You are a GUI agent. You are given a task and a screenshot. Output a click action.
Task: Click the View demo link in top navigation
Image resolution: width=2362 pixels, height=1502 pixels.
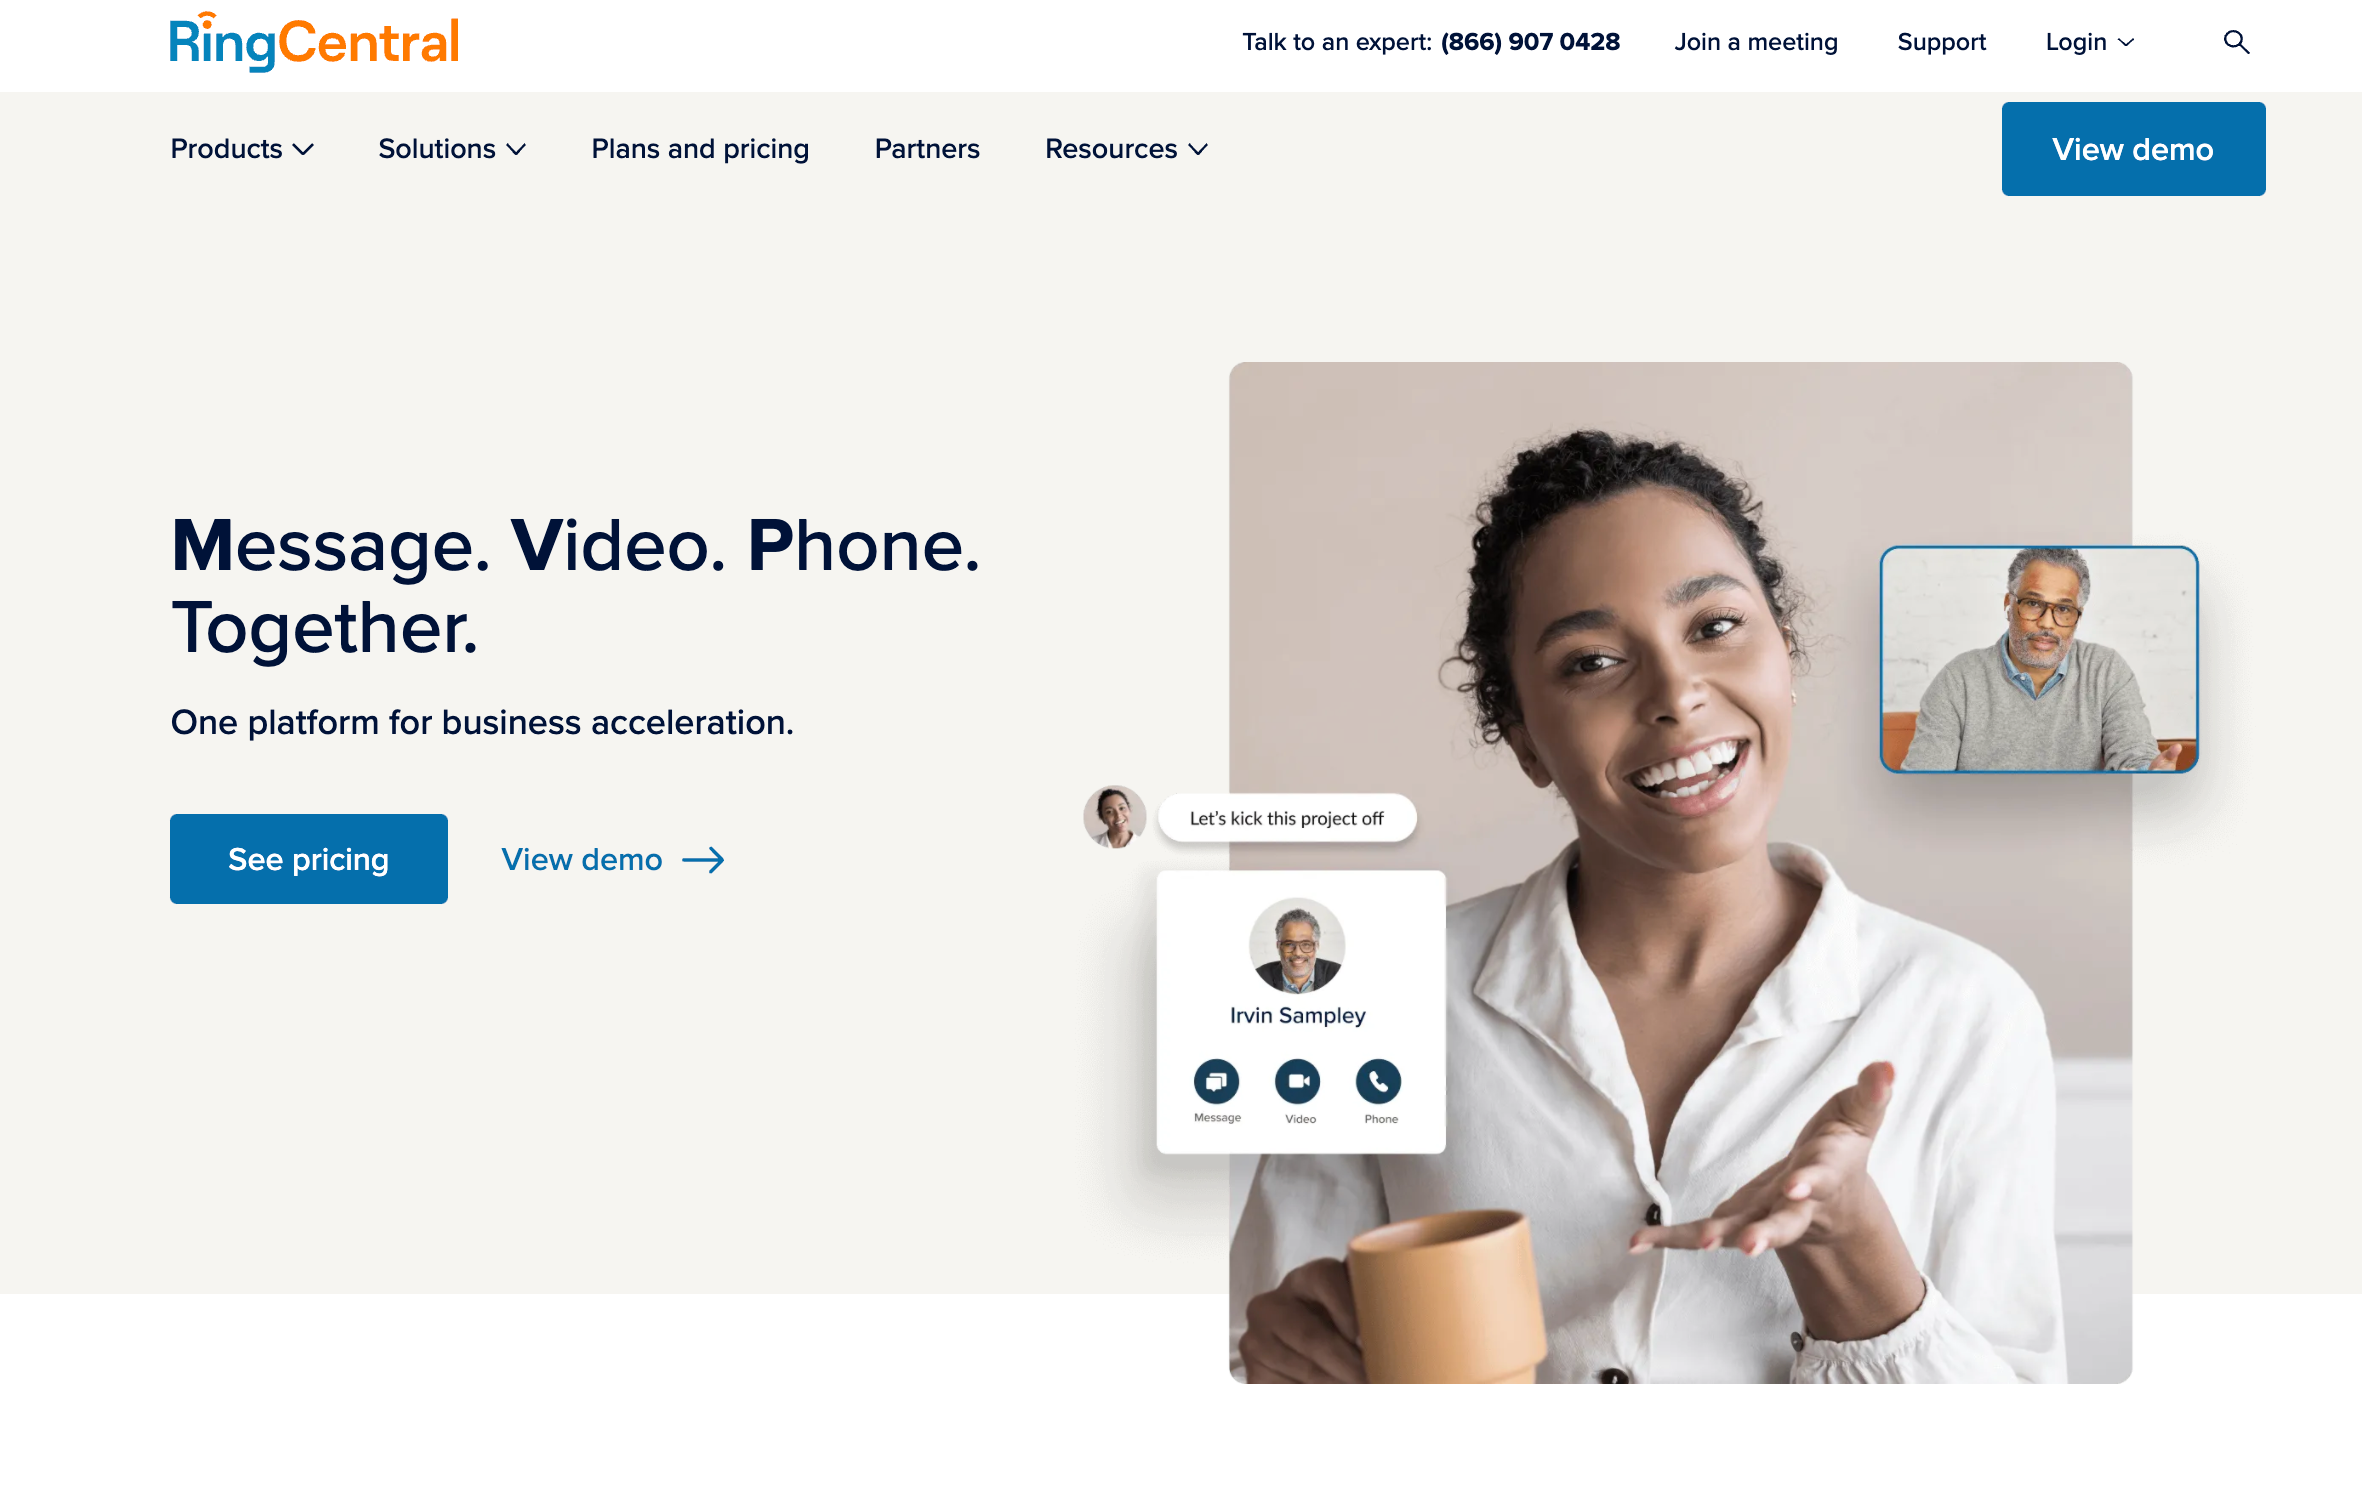[2133, 148]
